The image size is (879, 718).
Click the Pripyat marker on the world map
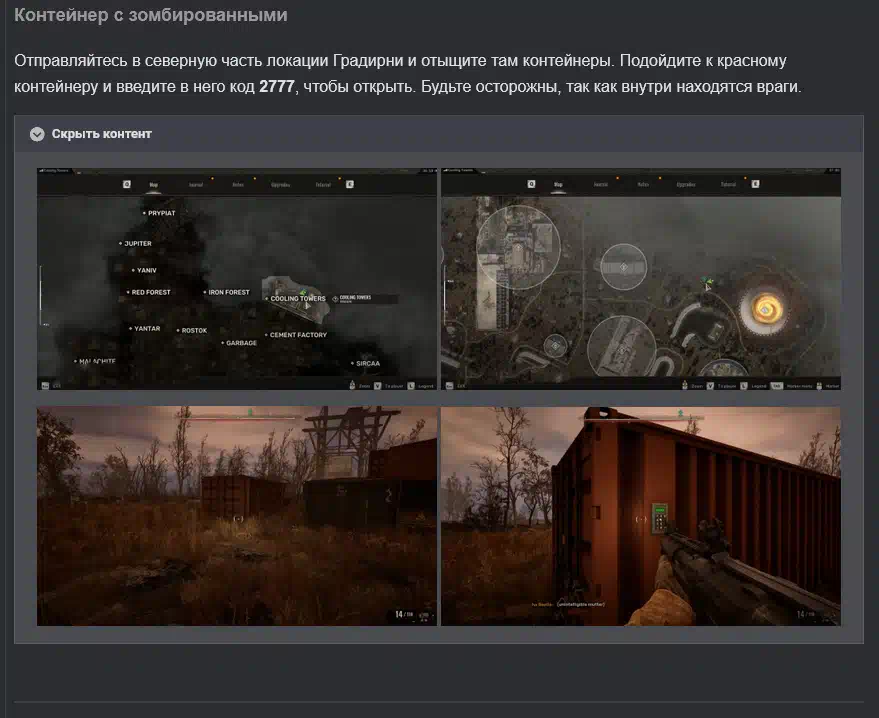[160, 213]
